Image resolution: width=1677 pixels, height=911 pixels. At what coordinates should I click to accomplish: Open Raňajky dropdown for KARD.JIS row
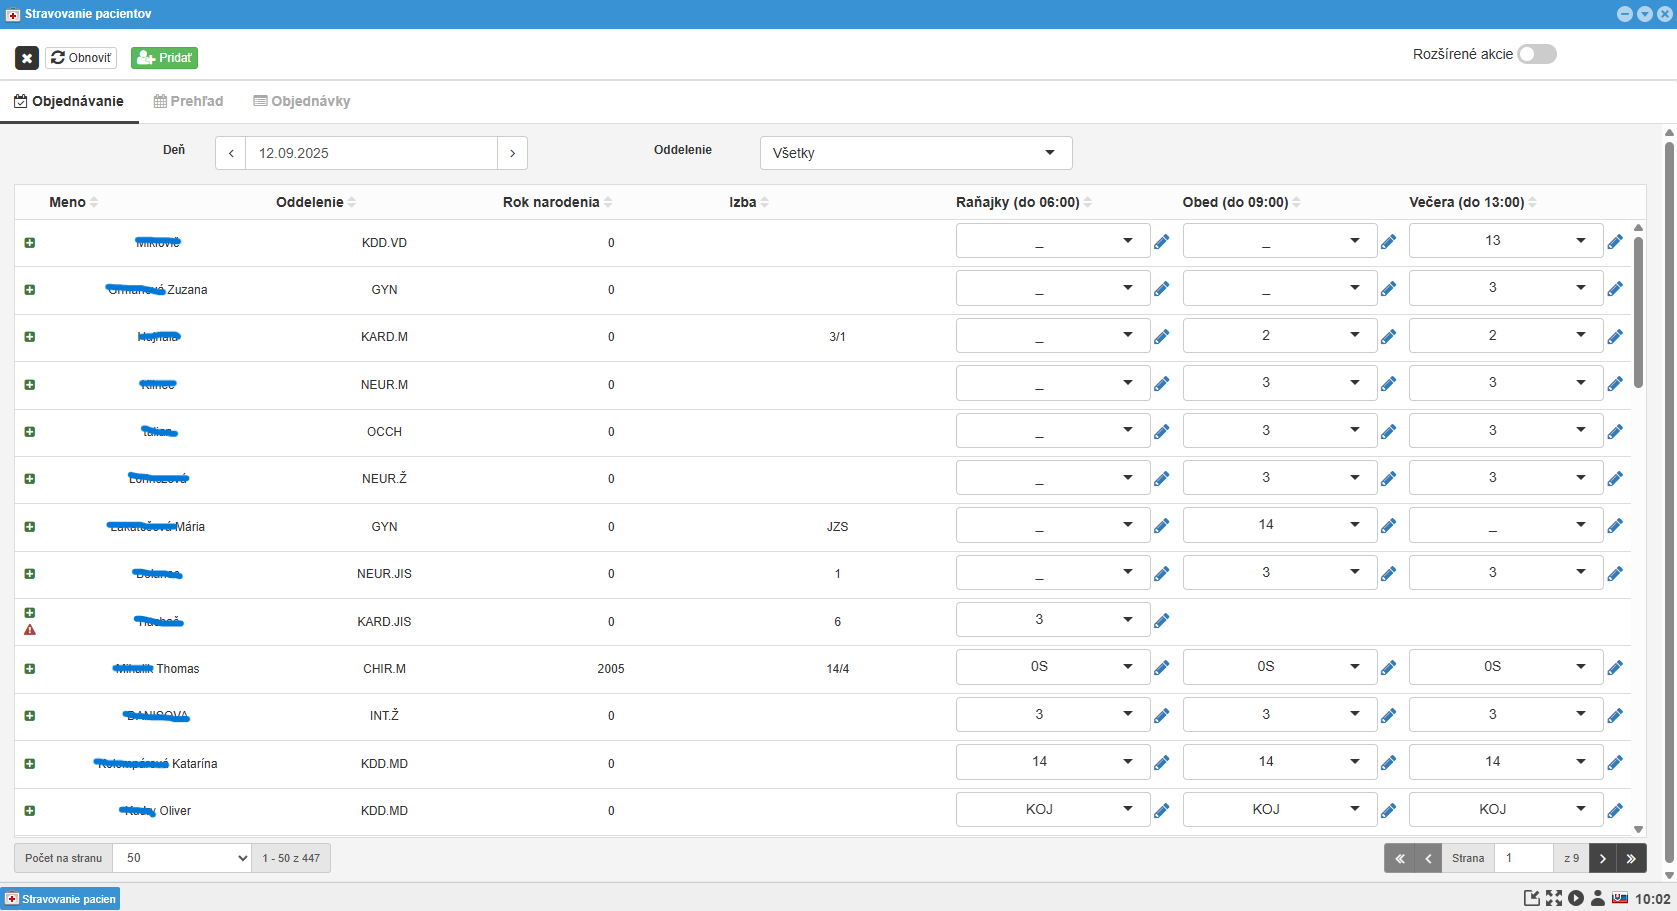(x=1053, y=619)
